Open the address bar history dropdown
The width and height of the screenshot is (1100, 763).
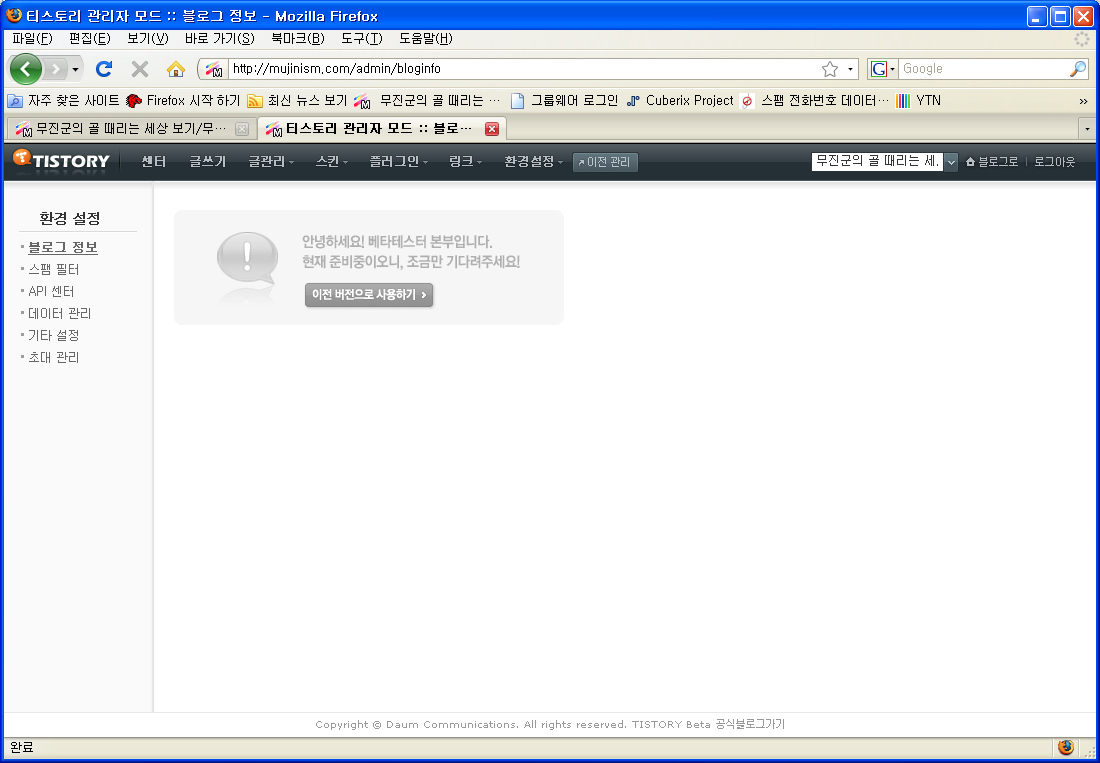[850, 69]
